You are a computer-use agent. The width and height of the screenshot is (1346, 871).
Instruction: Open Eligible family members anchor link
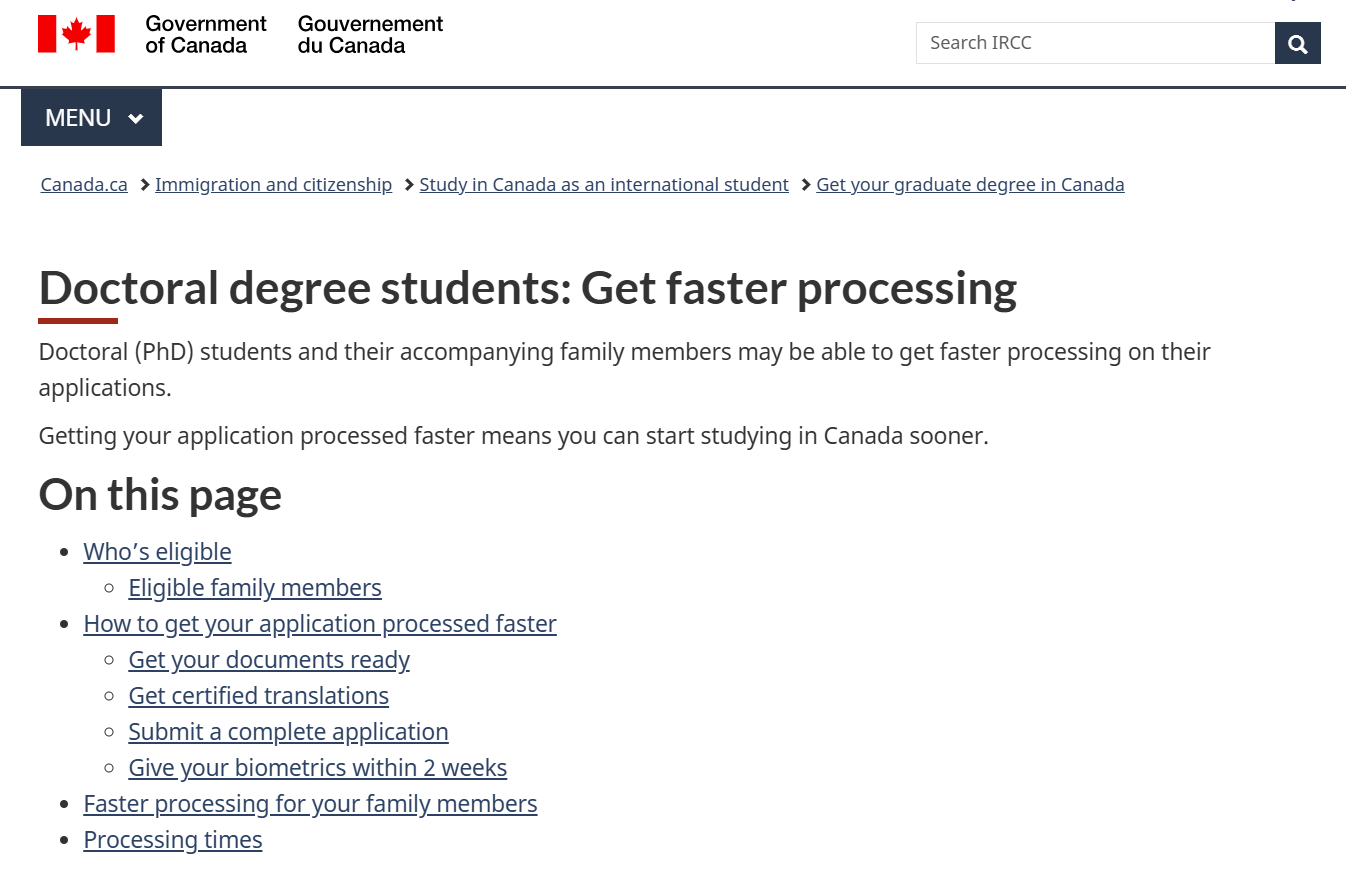255,588
